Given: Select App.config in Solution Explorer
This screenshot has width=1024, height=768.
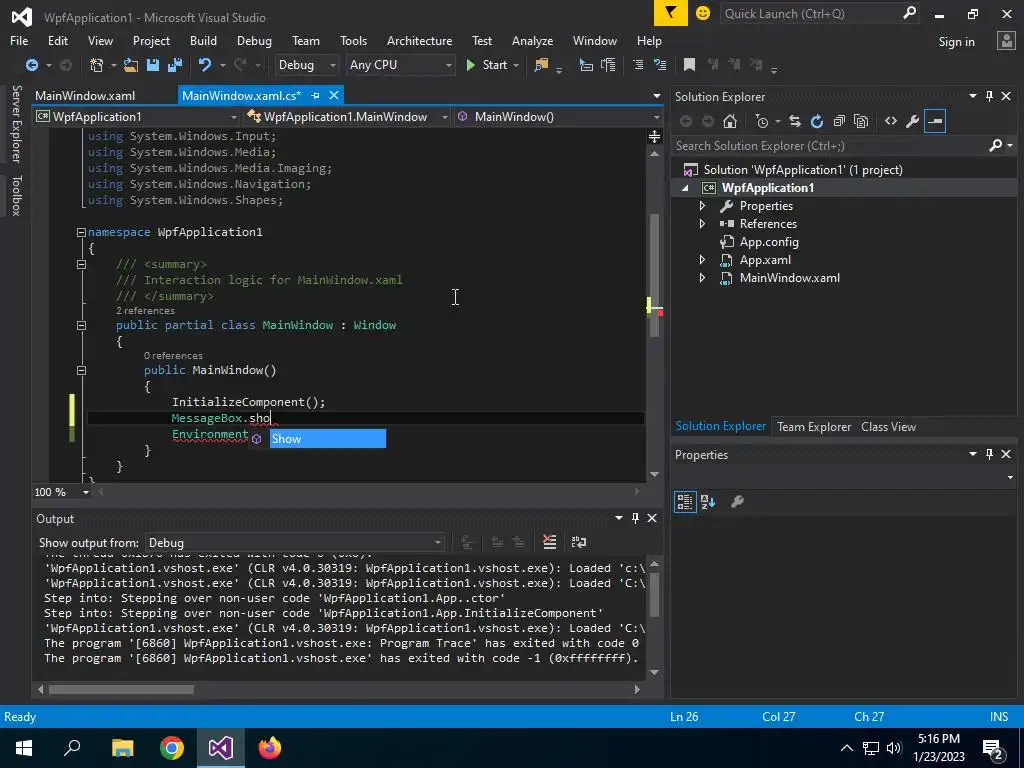Looking at the screenshot, I should point(769,242).
